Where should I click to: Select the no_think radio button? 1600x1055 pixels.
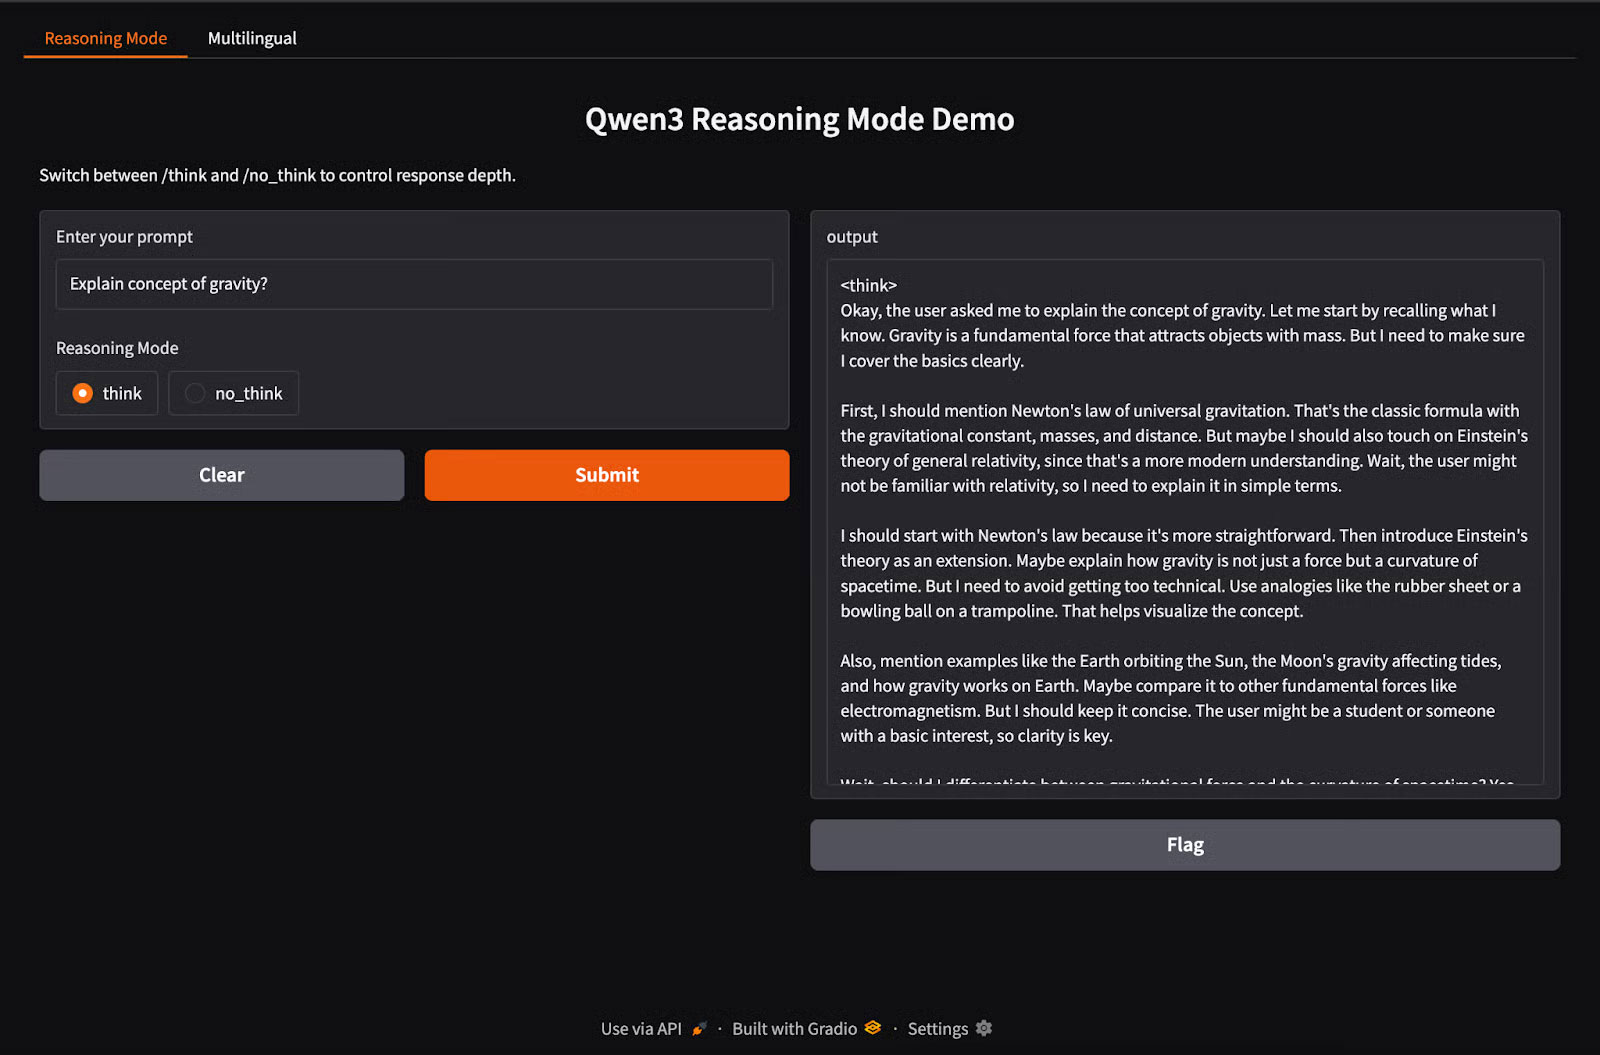(195, 393)
